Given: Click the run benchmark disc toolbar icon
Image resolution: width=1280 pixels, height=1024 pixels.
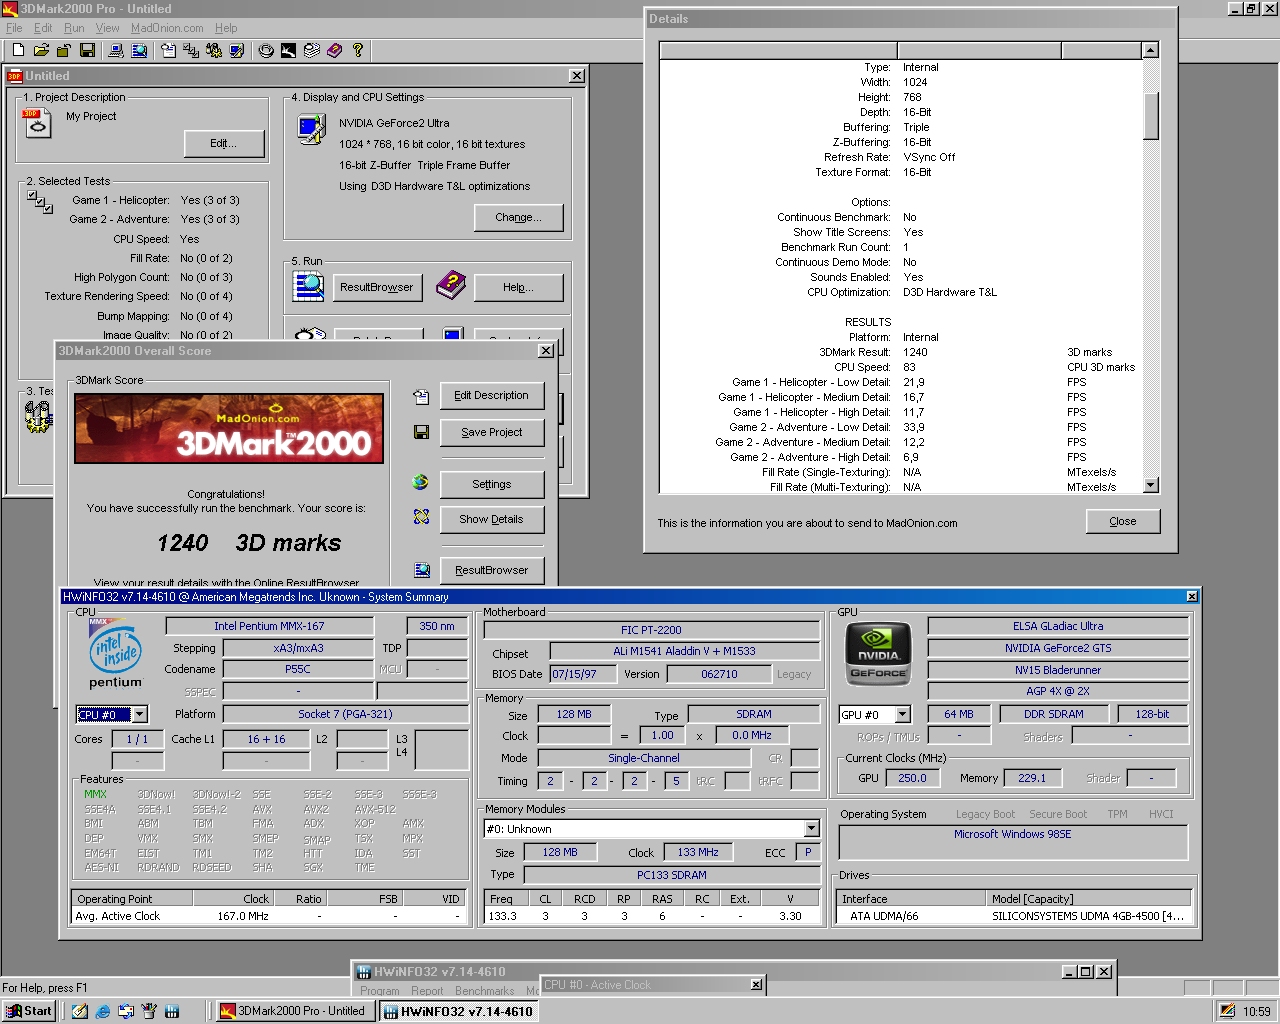Looking at the screenshot, I should pyautogui.click(x=266, y=50).
